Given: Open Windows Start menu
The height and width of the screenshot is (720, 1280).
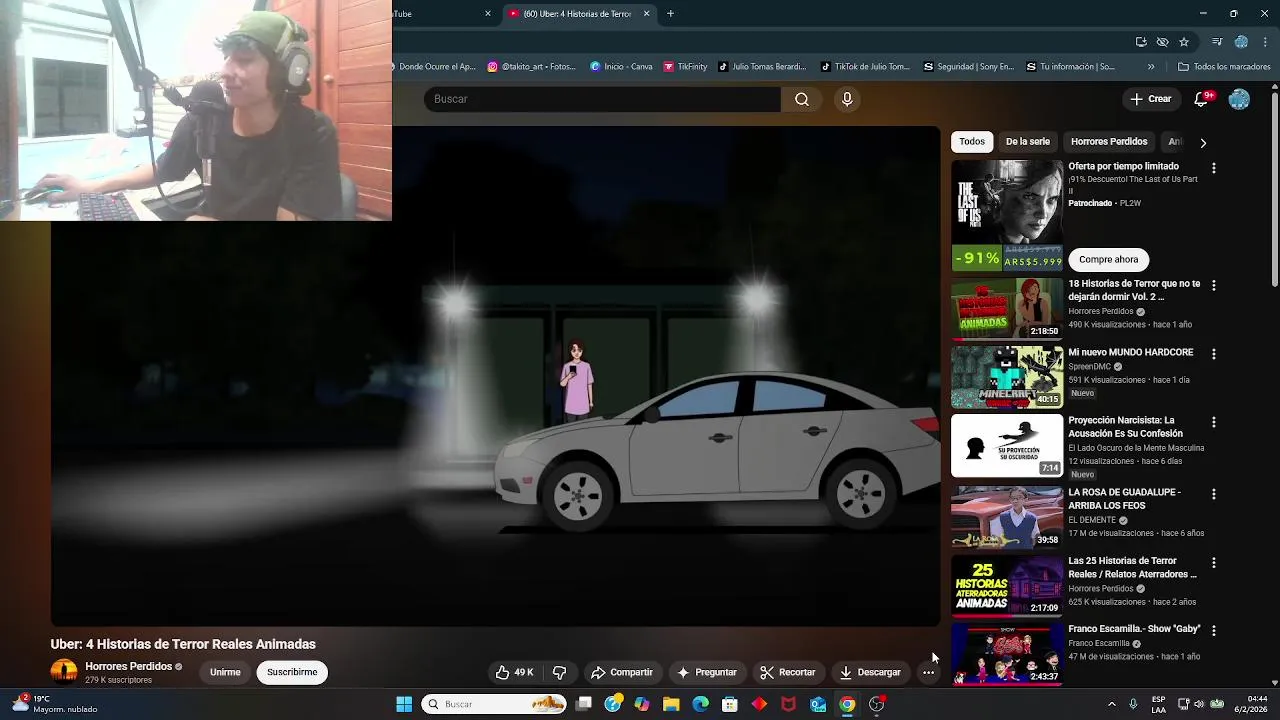Looking at the screenshot, I should click(x=404, y=704).
